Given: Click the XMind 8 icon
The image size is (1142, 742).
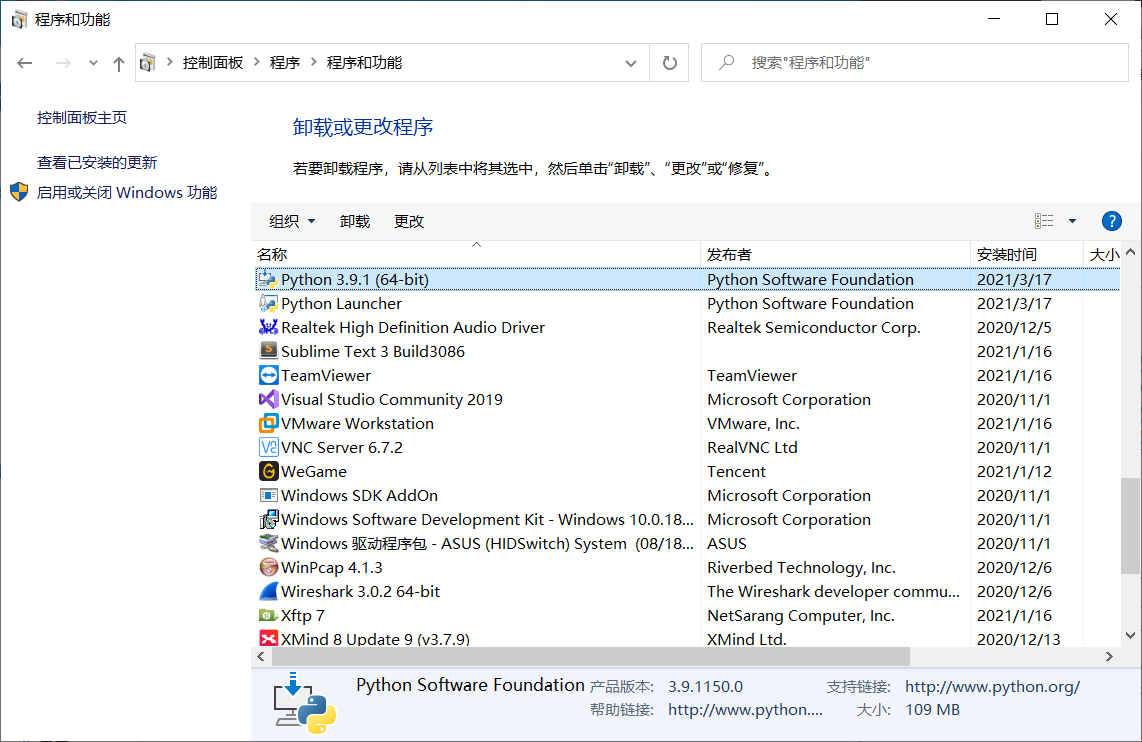Looking at the screenshot, I should coord(268,639).
